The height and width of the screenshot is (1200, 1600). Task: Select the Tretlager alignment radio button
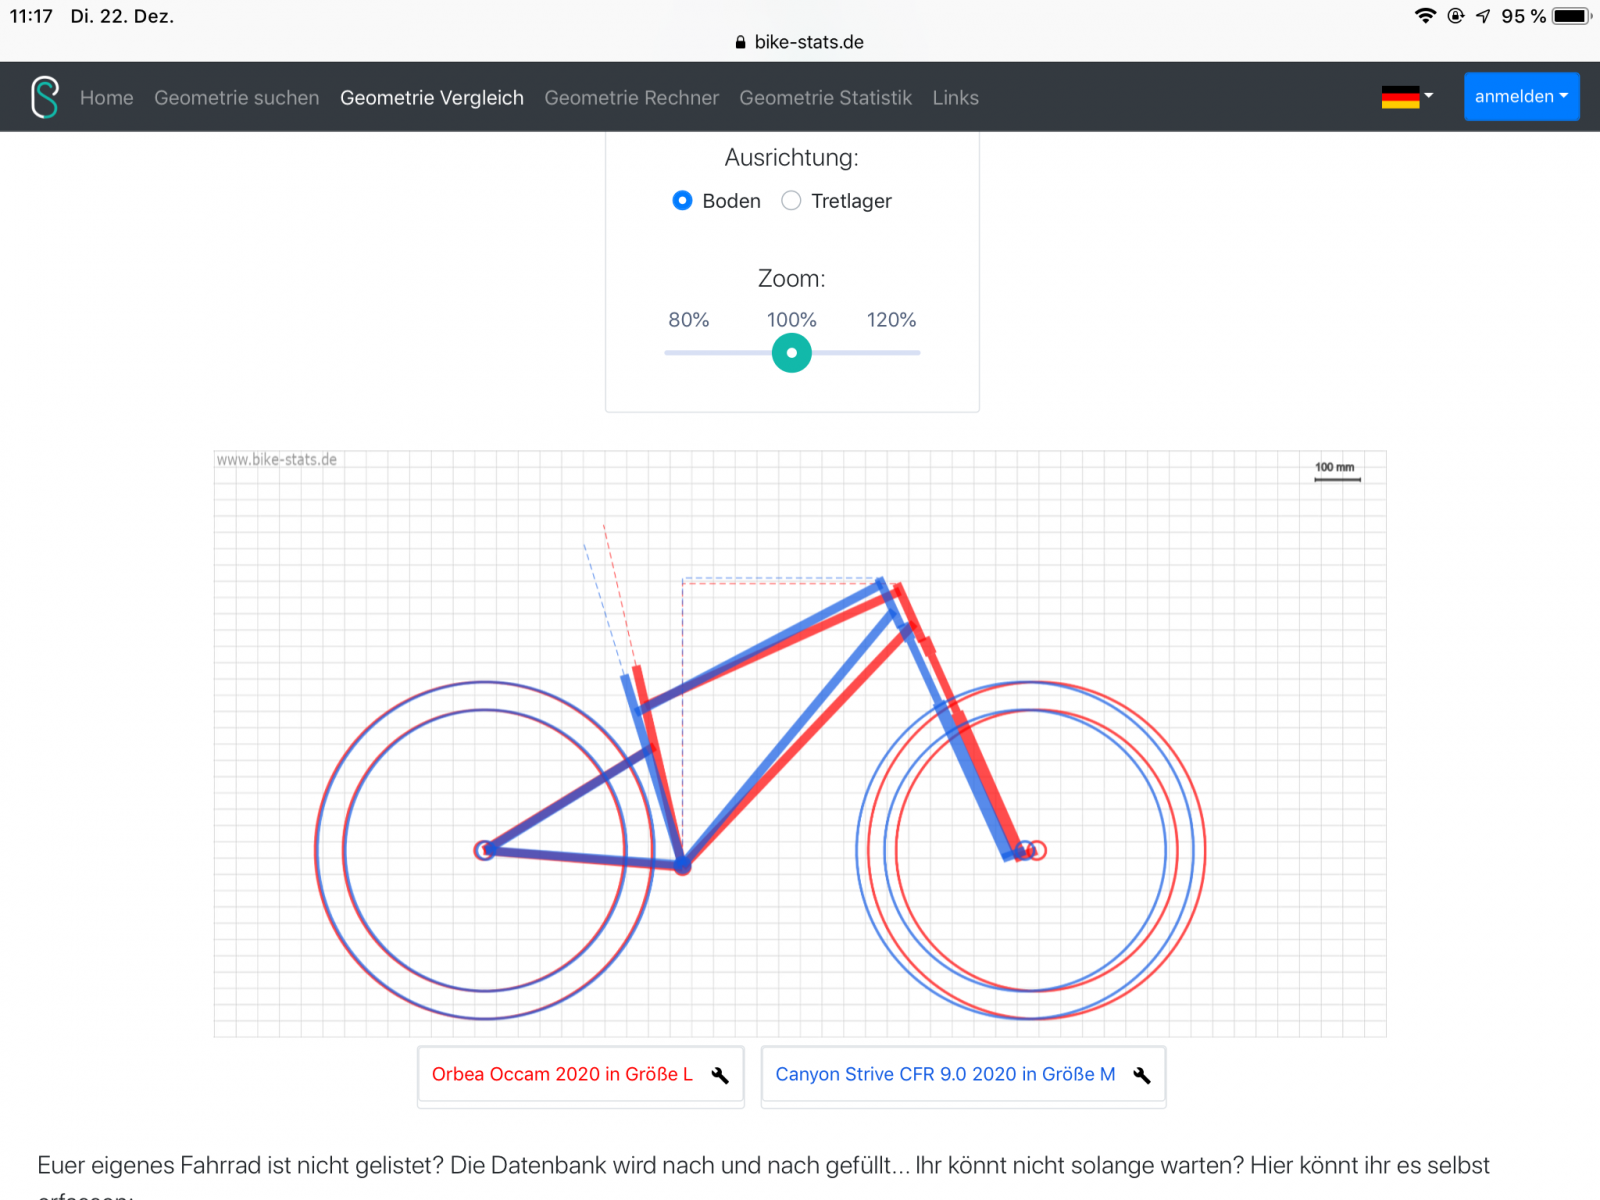[x=791, y=201]
